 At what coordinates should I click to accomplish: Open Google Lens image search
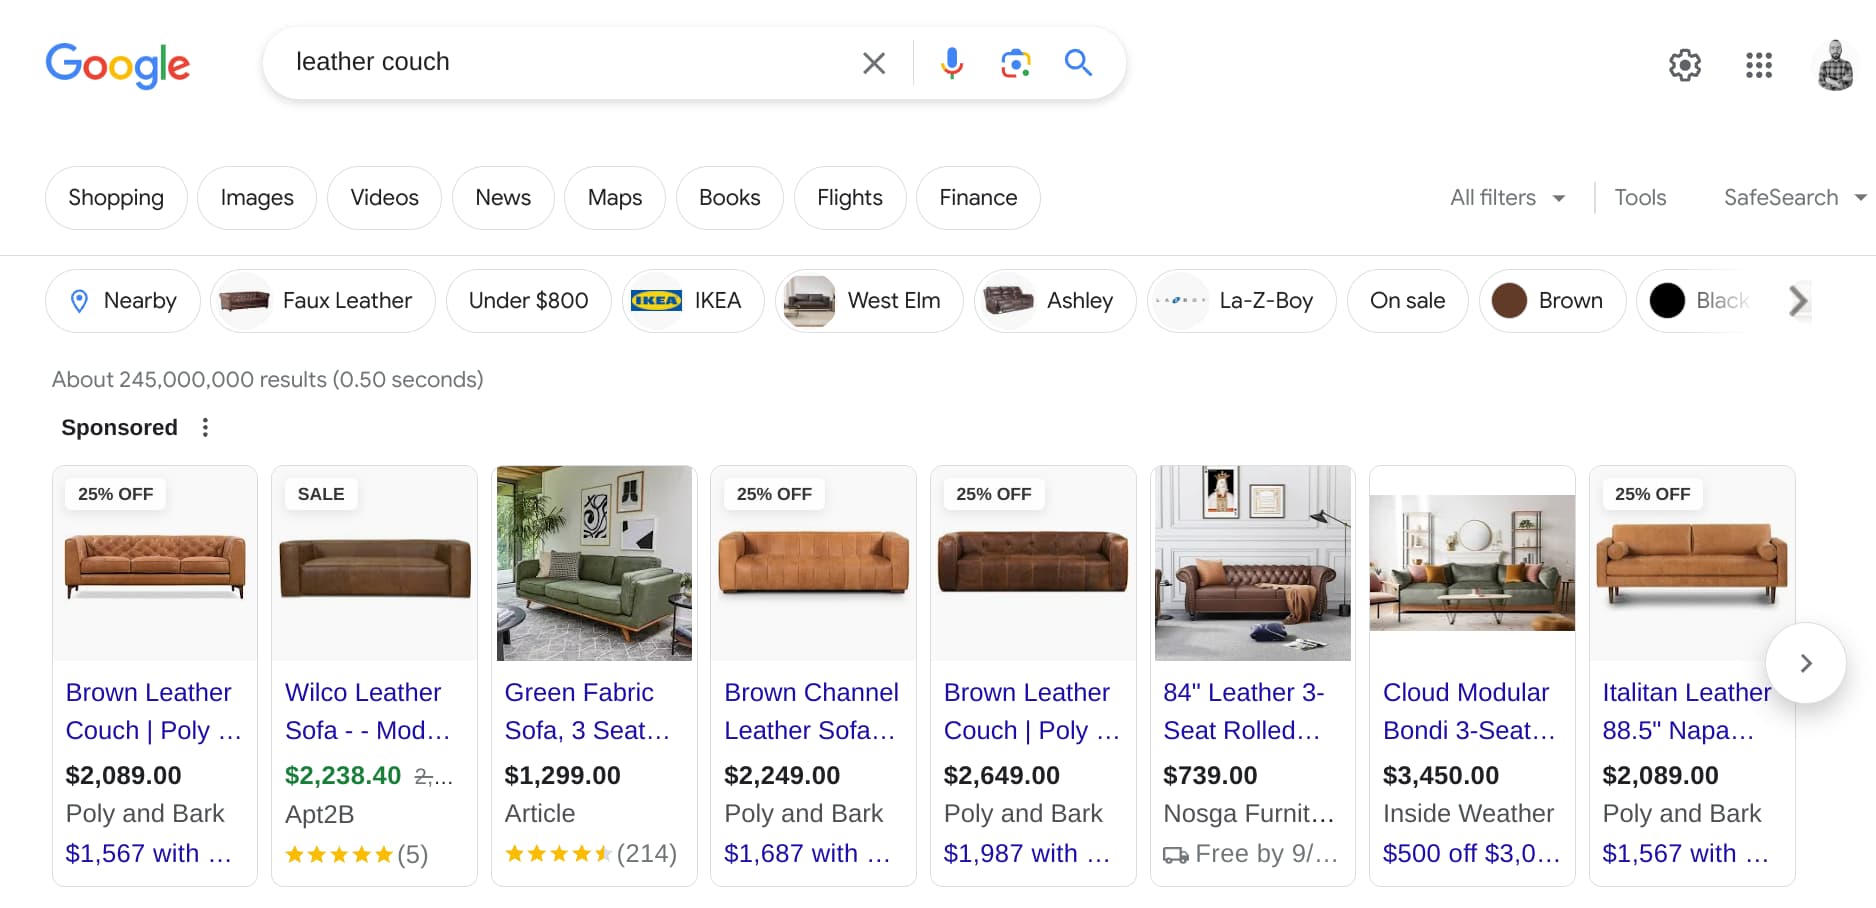pyautogui.click(x=1015, y=63)
